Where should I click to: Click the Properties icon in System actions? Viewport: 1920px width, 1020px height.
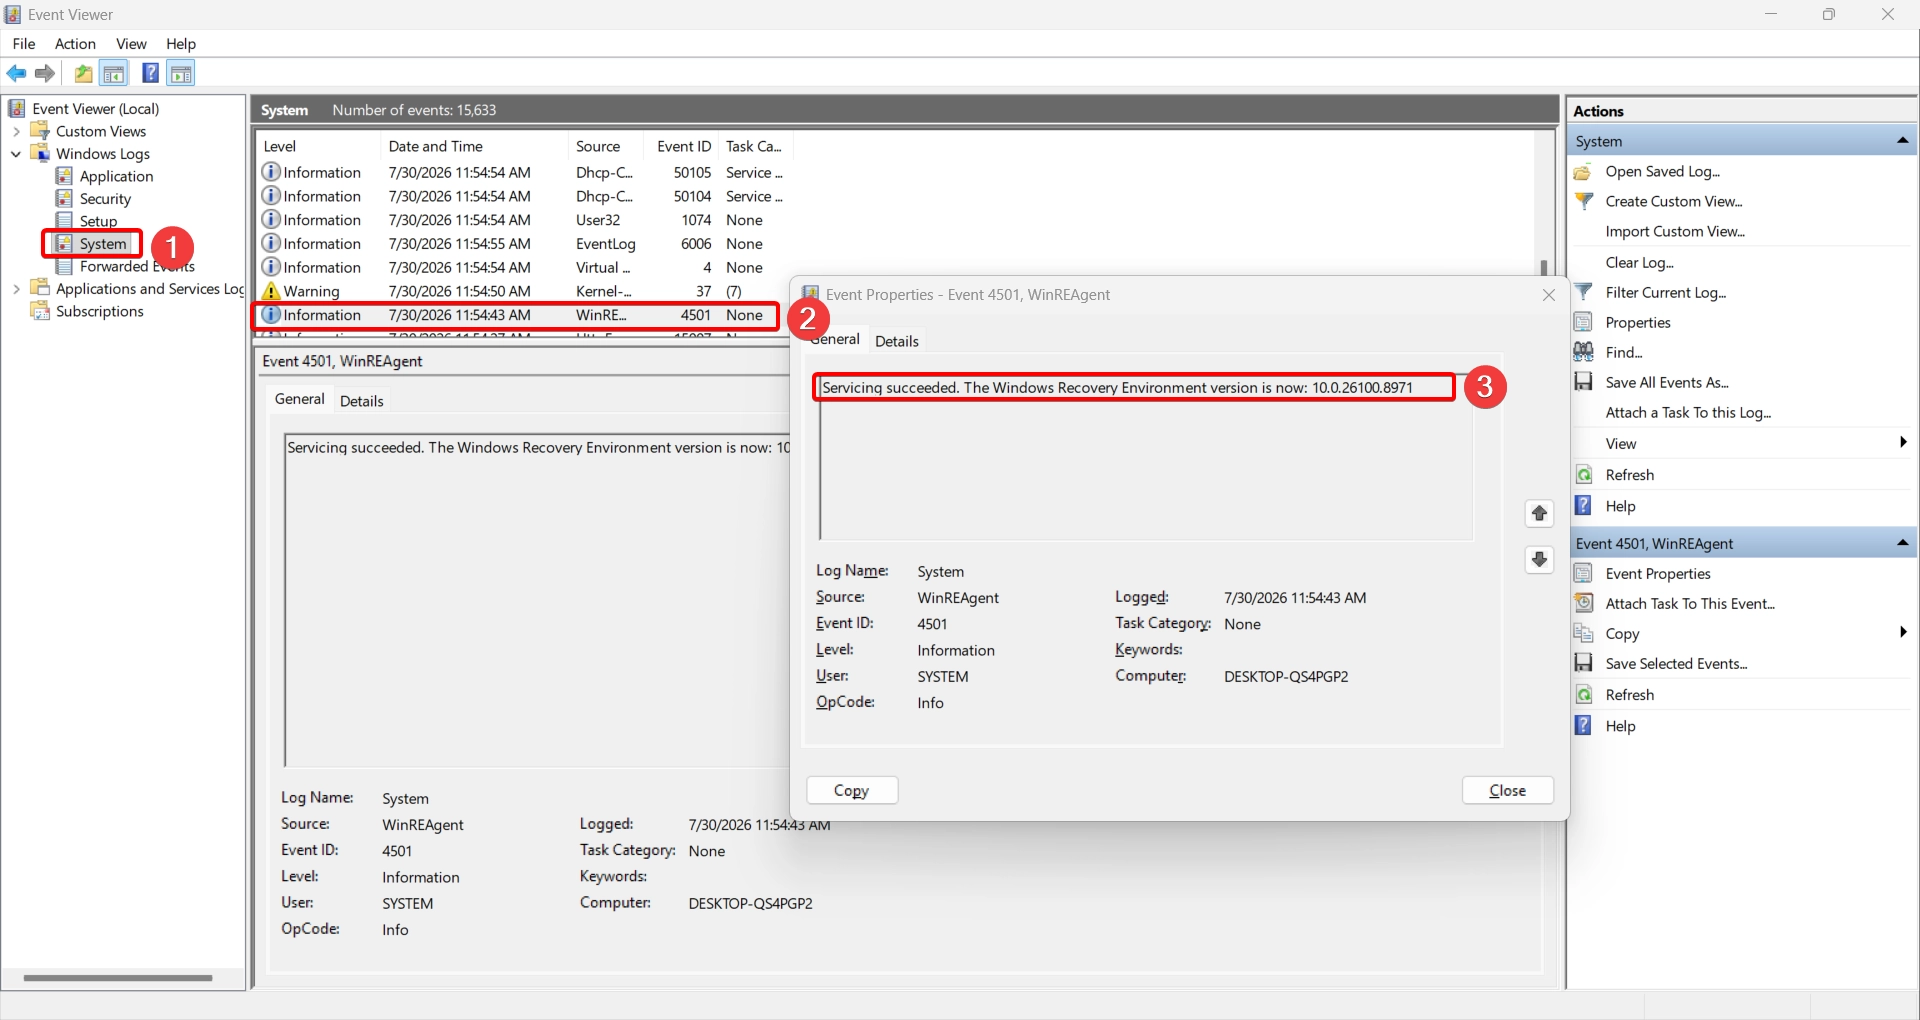[1583, 322]
